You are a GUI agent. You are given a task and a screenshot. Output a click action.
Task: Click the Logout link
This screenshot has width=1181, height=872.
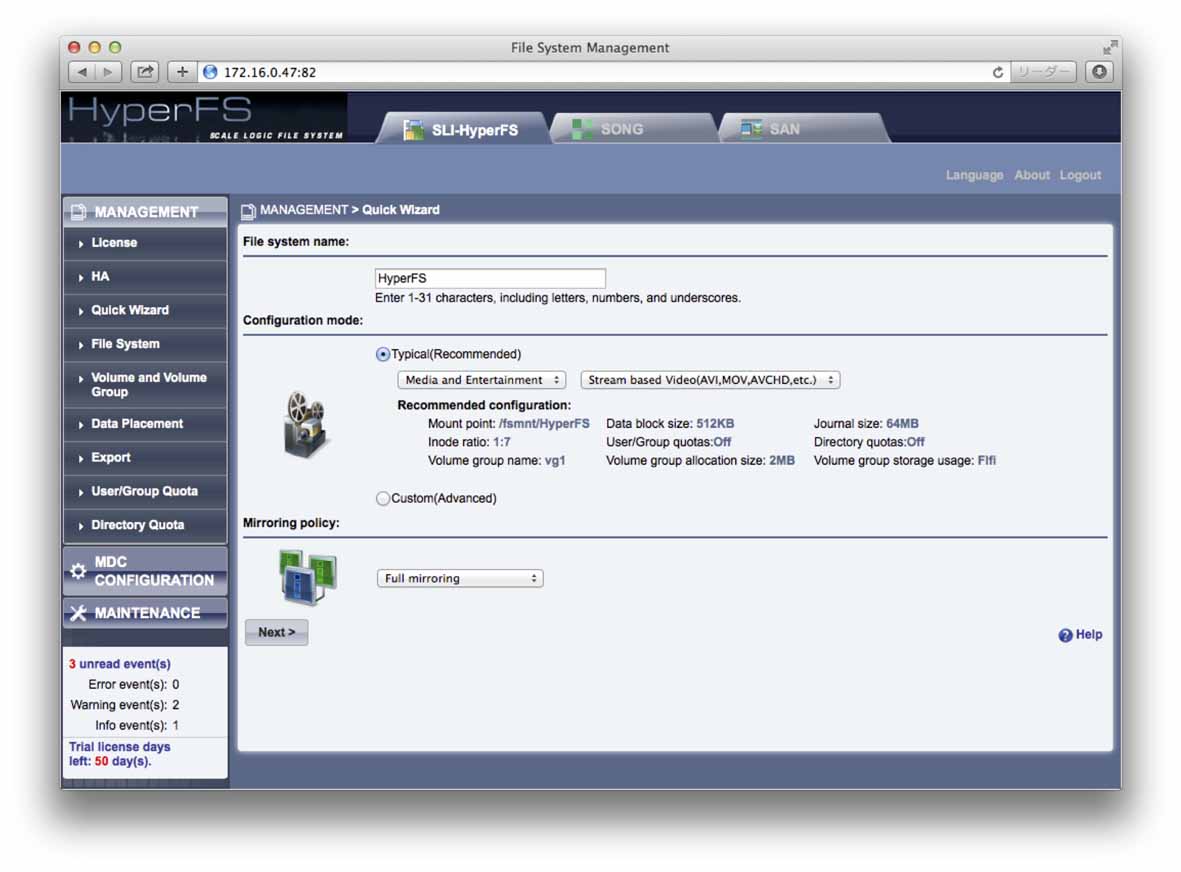coord(1080,175)
